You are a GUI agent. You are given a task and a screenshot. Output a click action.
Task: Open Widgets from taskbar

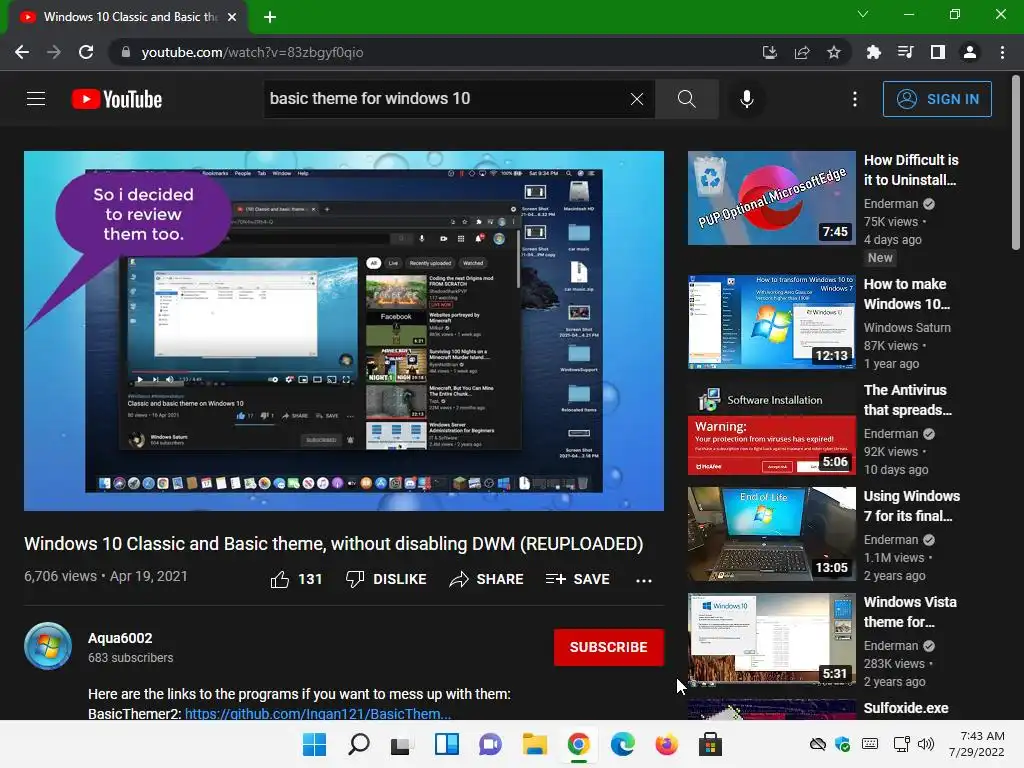pyautogui.click(x=447, y=744)
